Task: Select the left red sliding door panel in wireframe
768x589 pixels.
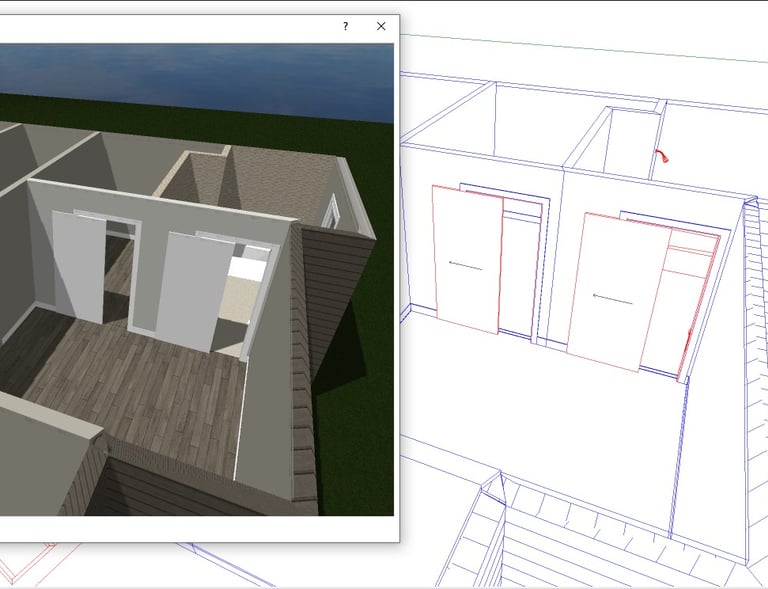Action: (468, 259)
